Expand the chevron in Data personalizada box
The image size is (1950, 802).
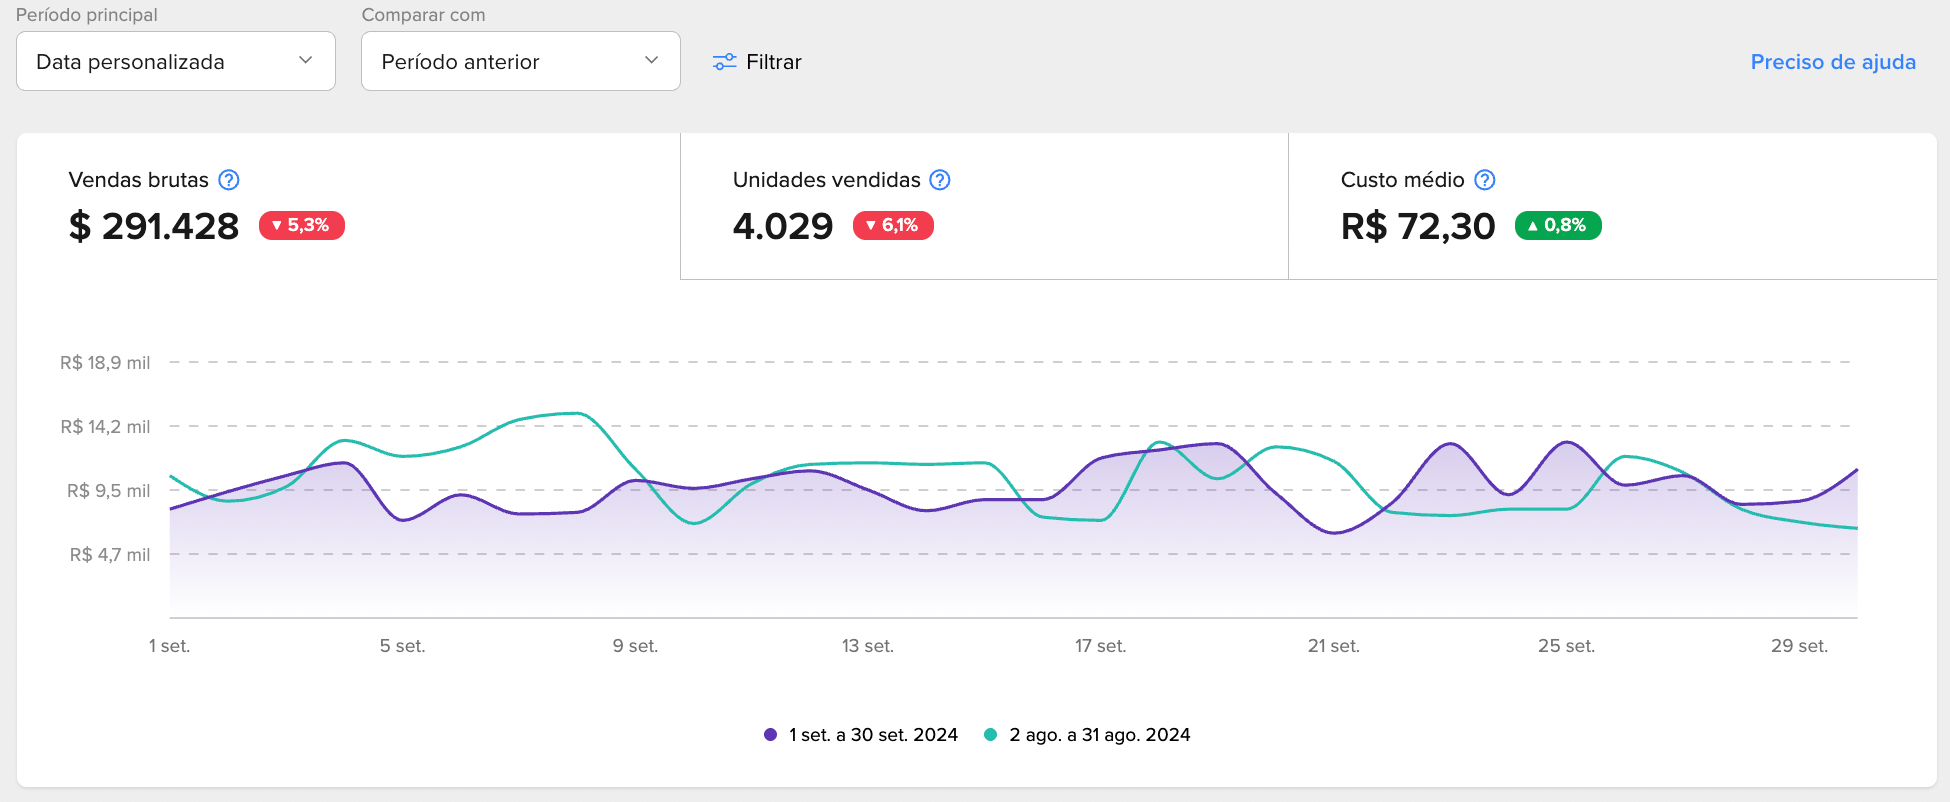pyautogui.click(x=306, y=61)
